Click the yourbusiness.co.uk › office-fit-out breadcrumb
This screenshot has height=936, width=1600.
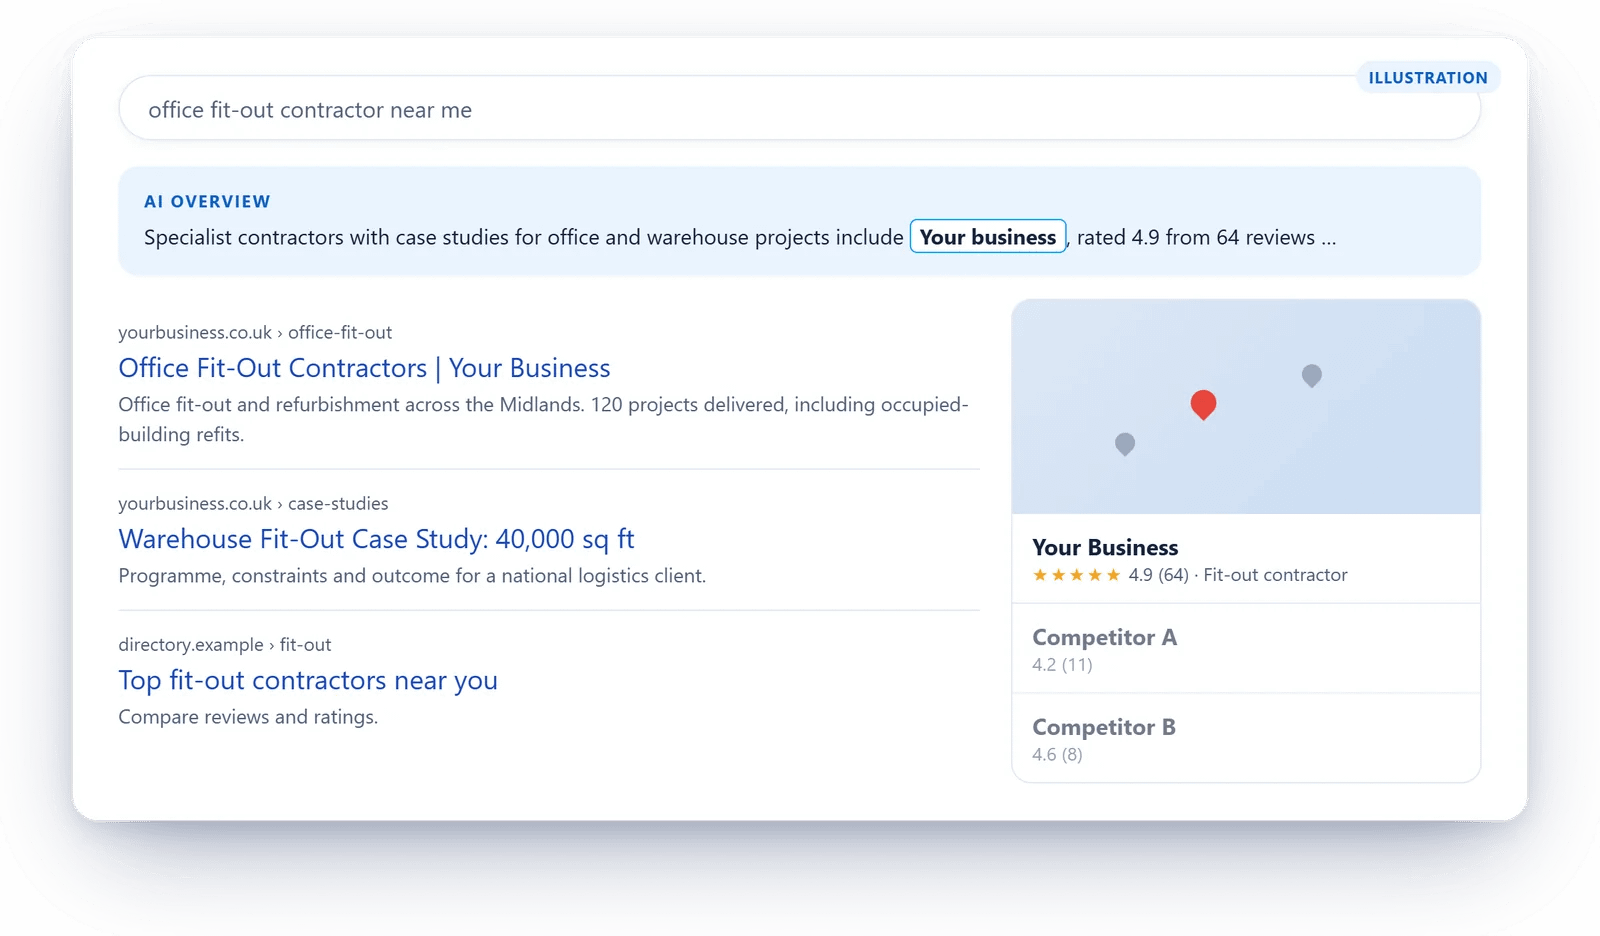click(255, 332)
